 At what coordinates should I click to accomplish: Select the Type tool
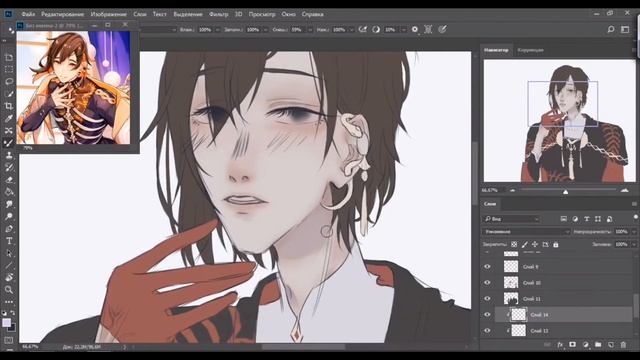point(9,241)
